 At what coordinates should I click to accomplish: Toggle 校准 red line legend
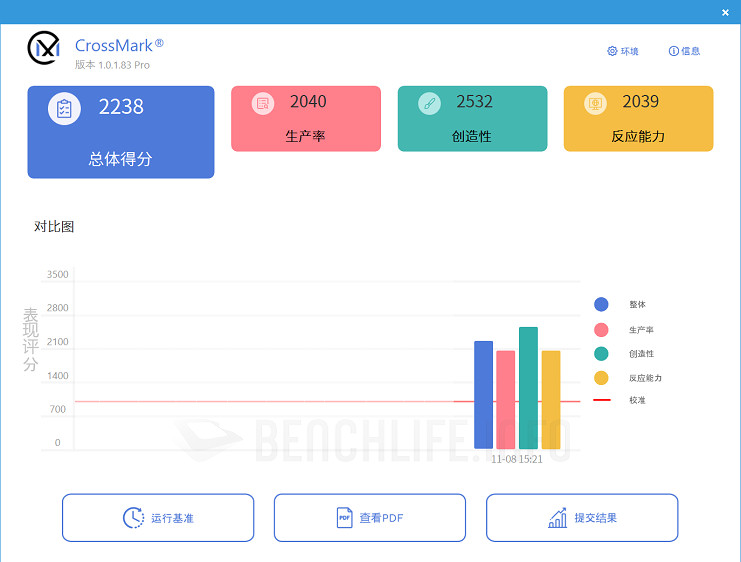[x=601, y=400]
